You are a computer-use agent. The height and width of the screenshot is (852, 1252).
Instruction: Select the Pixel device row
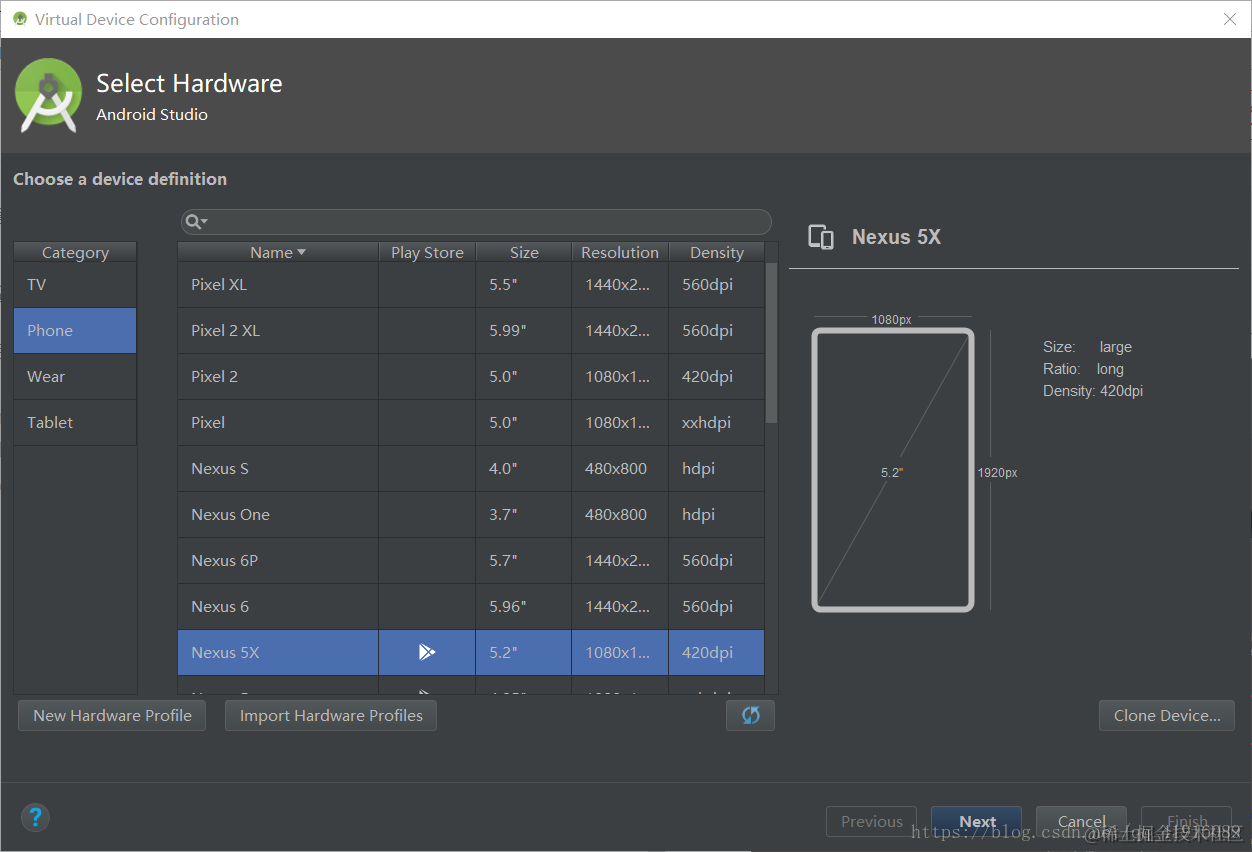point(471,423)
